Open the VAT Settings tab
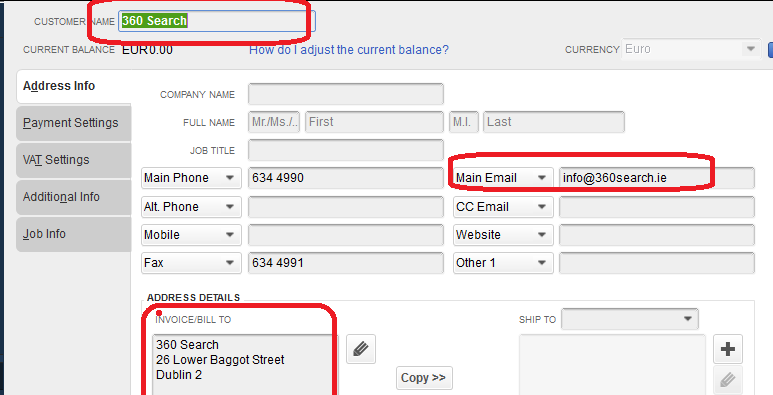Image resolution: width=773 pixels, height=395 pixels. [73, 160]
